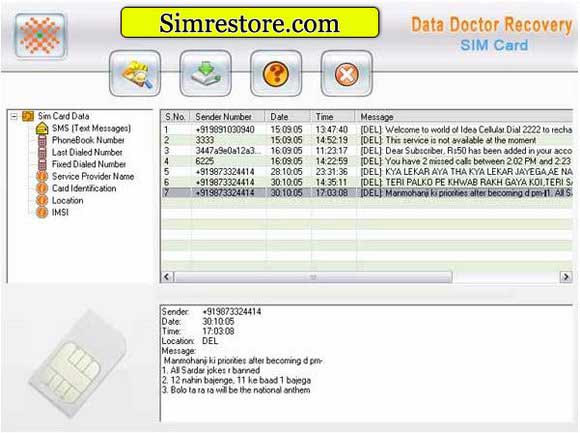Select Service Provider Name in tree

[93, 176]
